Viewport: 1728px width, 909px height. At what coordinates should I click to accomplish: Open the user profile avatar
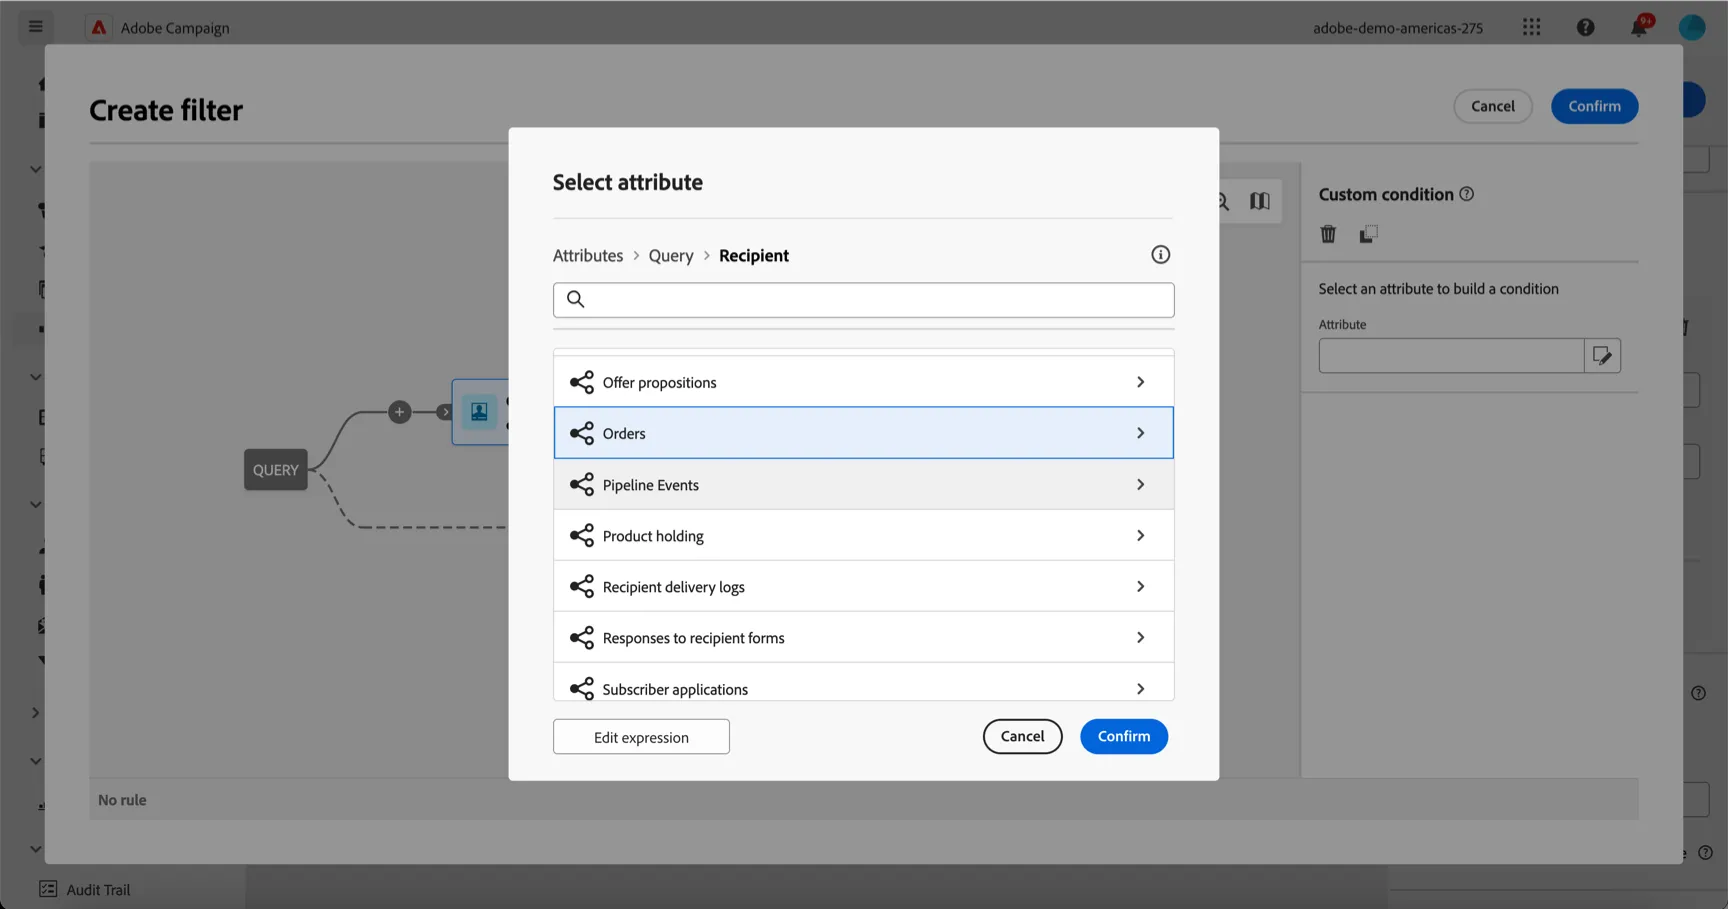[1692, 28]
